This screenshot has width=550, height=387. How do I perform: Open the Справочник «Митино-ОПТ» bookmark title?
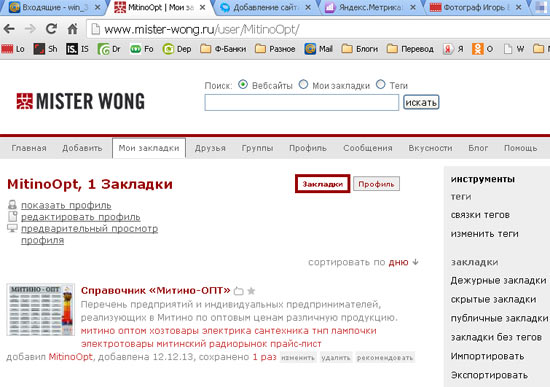coord(155,291)
